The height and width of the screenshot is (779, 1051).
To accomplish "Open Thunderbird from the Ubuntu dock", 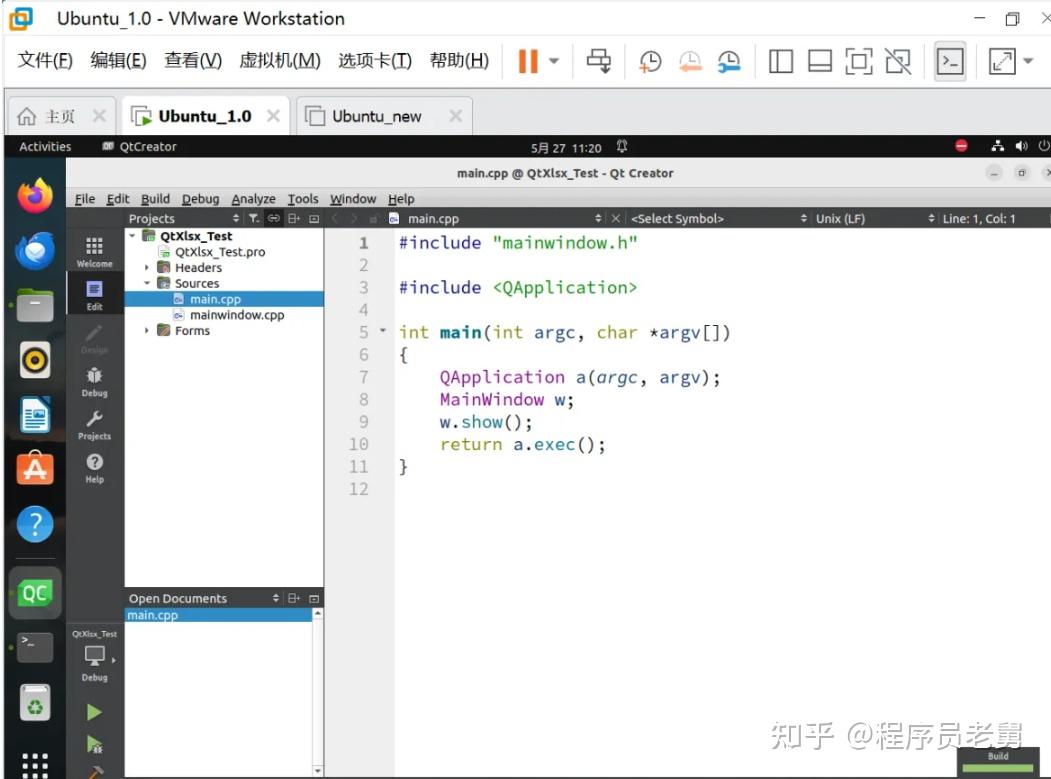I will pos(35,251).
